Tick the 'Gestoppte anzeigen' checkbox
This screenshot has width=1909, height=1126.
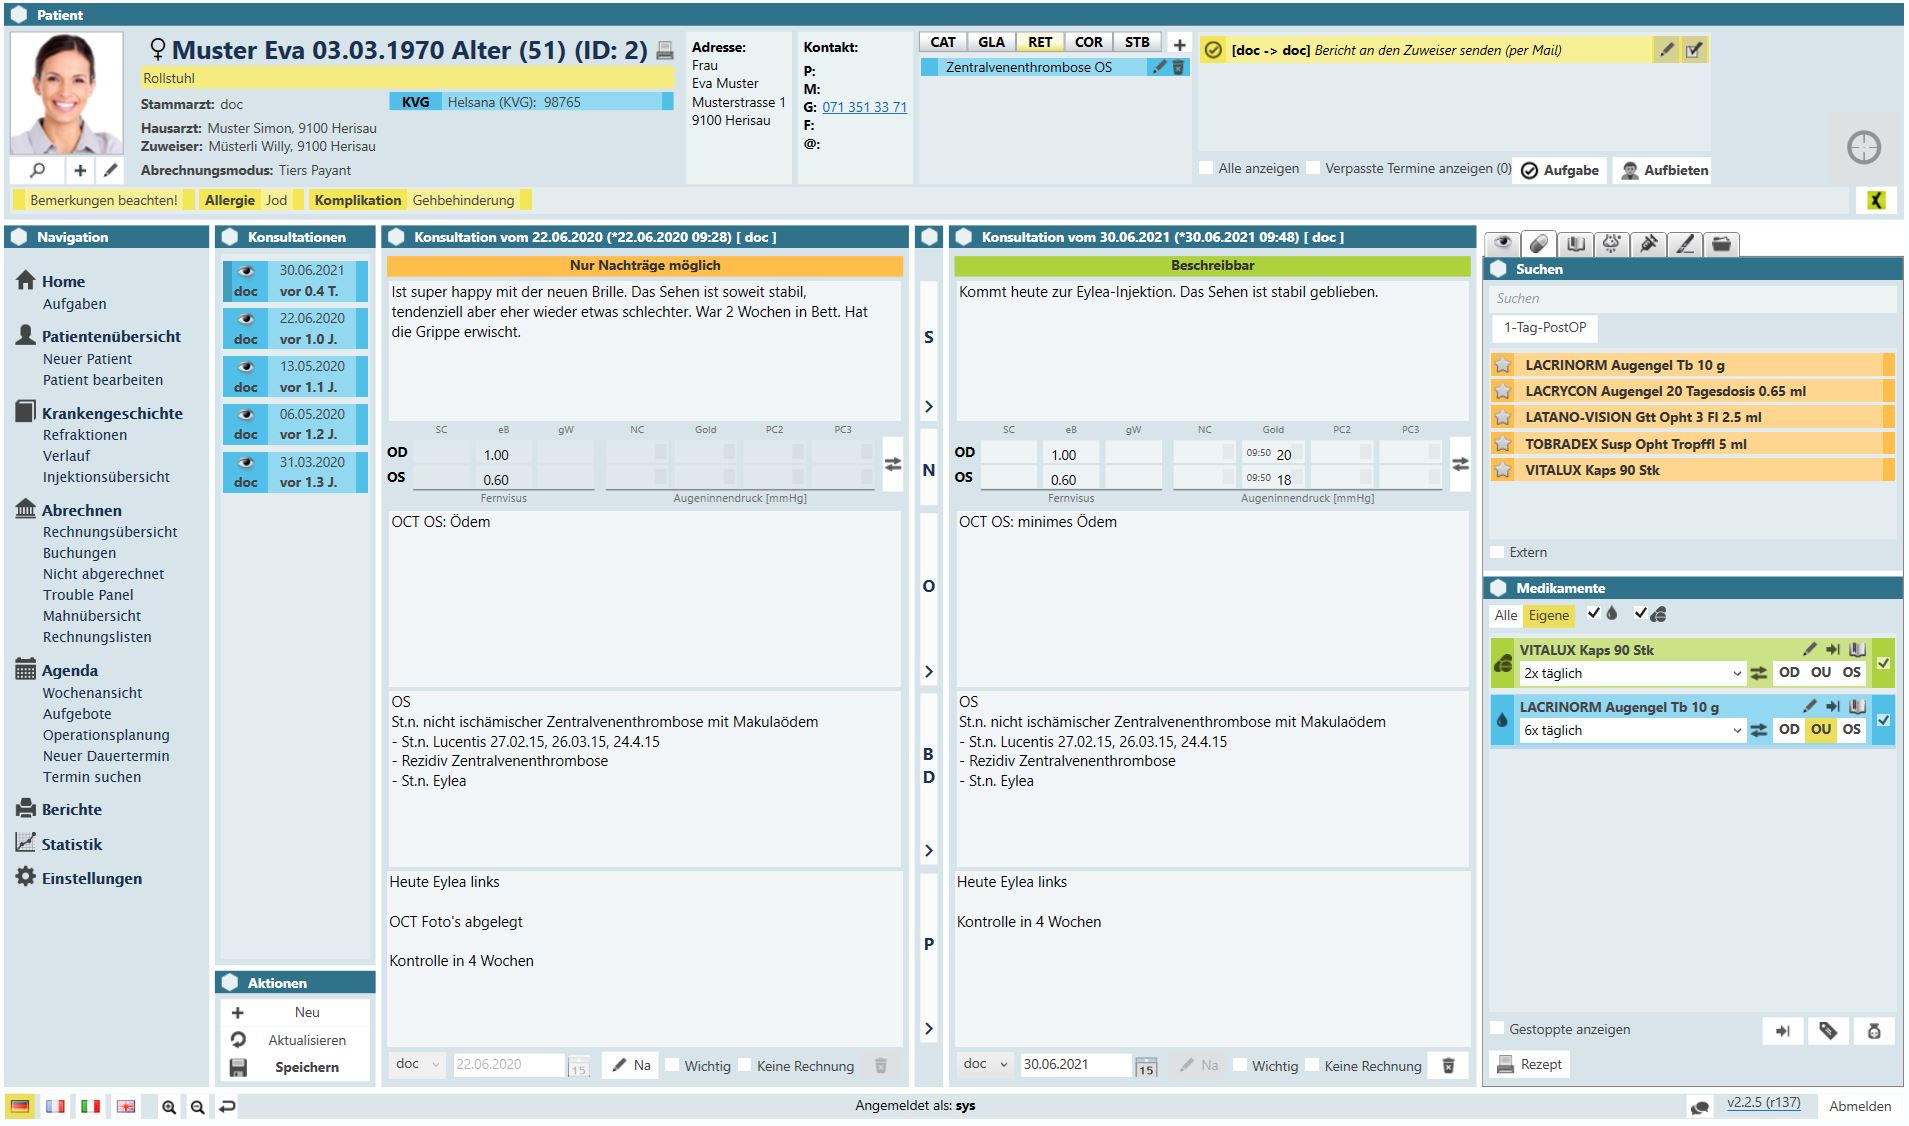click(x=1497, y=1029)
